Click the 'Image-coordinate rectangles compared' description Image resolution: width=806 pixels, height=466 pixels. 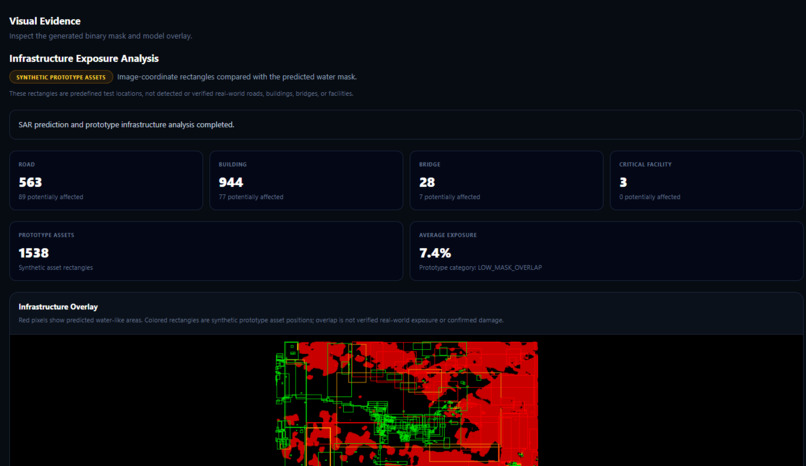[237, 77]
